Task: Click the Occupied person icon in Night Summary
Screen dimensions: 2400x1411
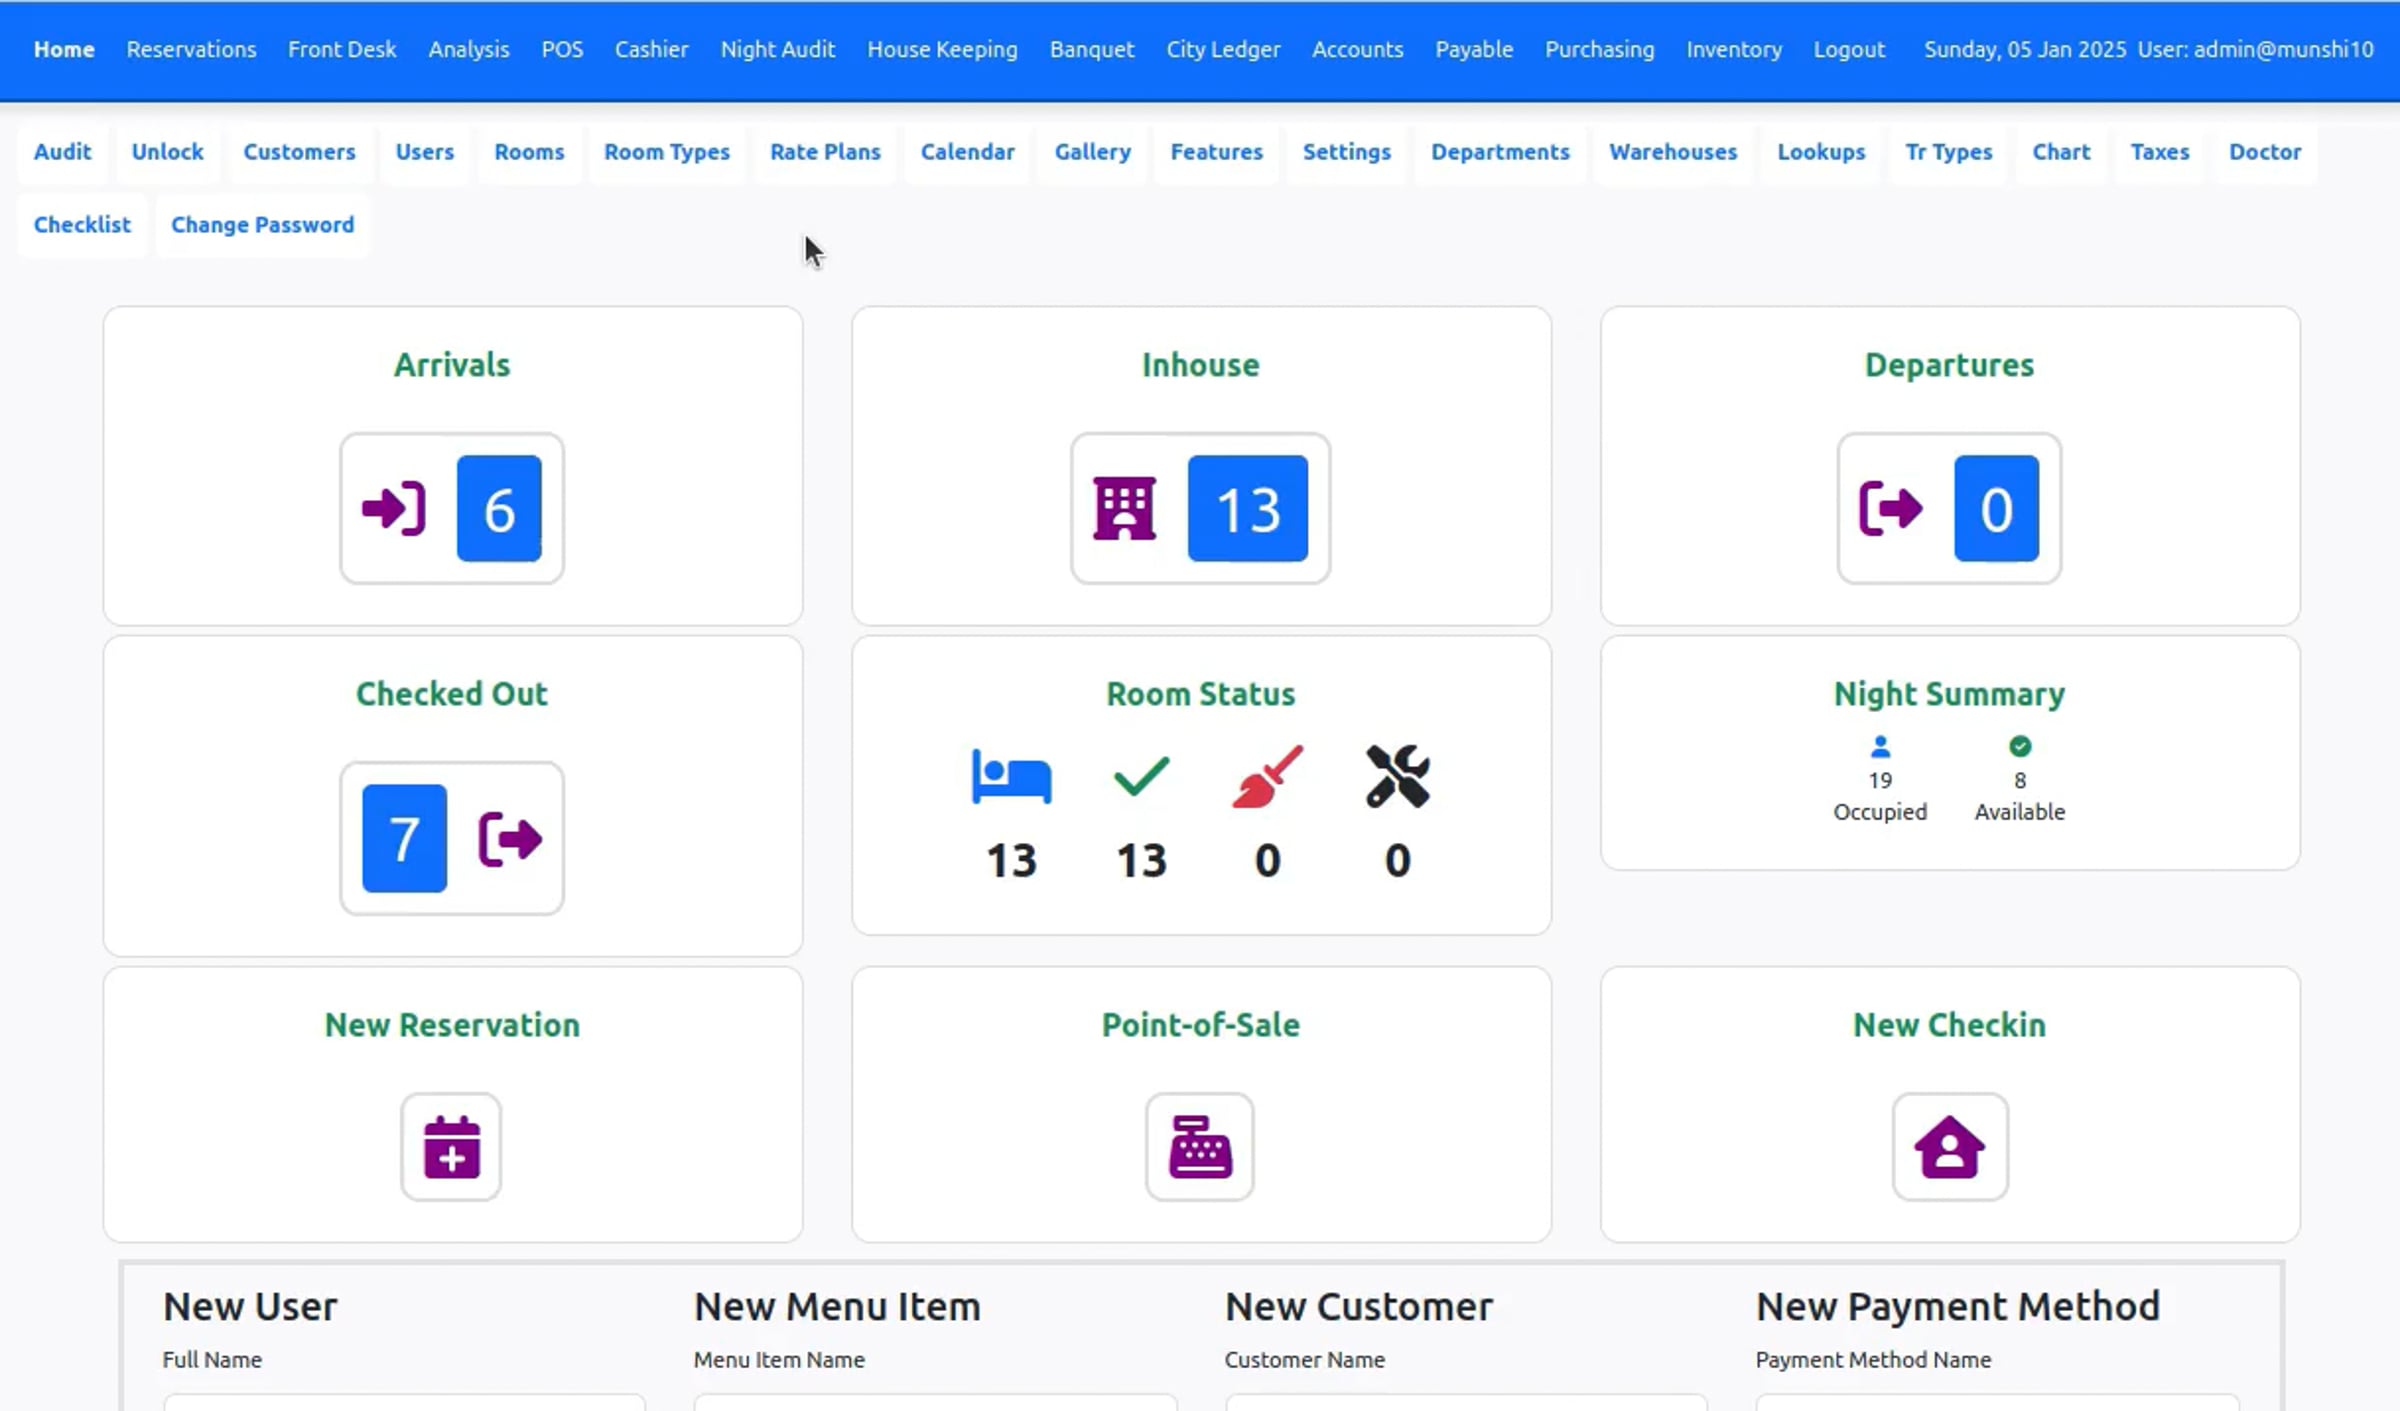Action: (x=1880, y=747)
